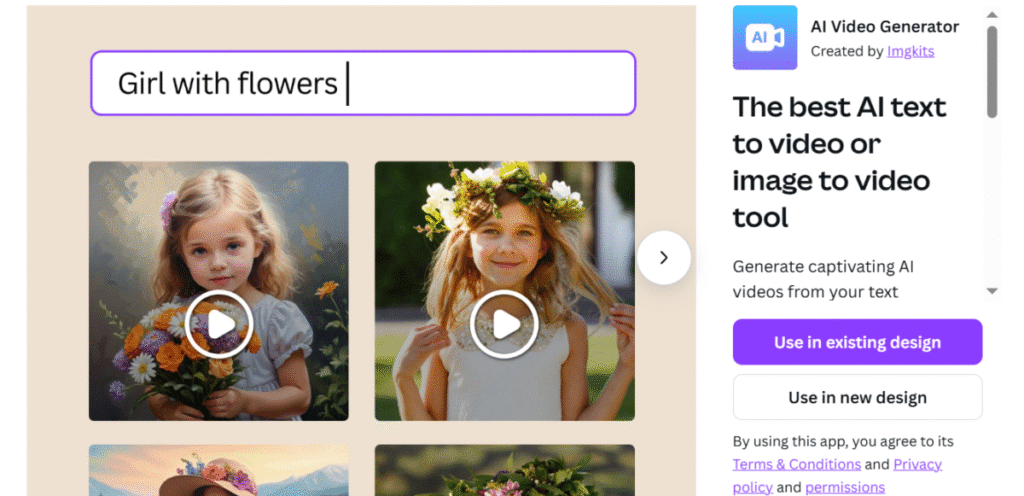
Task: Visit the Privacy policy link
Action: pos(917,464)
